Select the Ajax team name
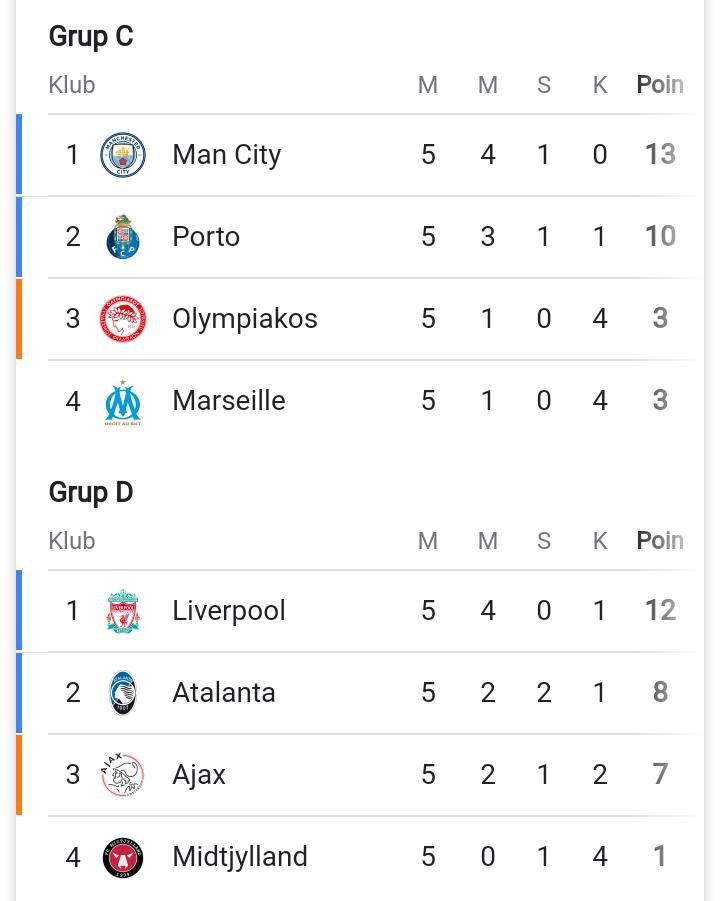This screenshot has height=901, width=720. click(x=199, y=775)
